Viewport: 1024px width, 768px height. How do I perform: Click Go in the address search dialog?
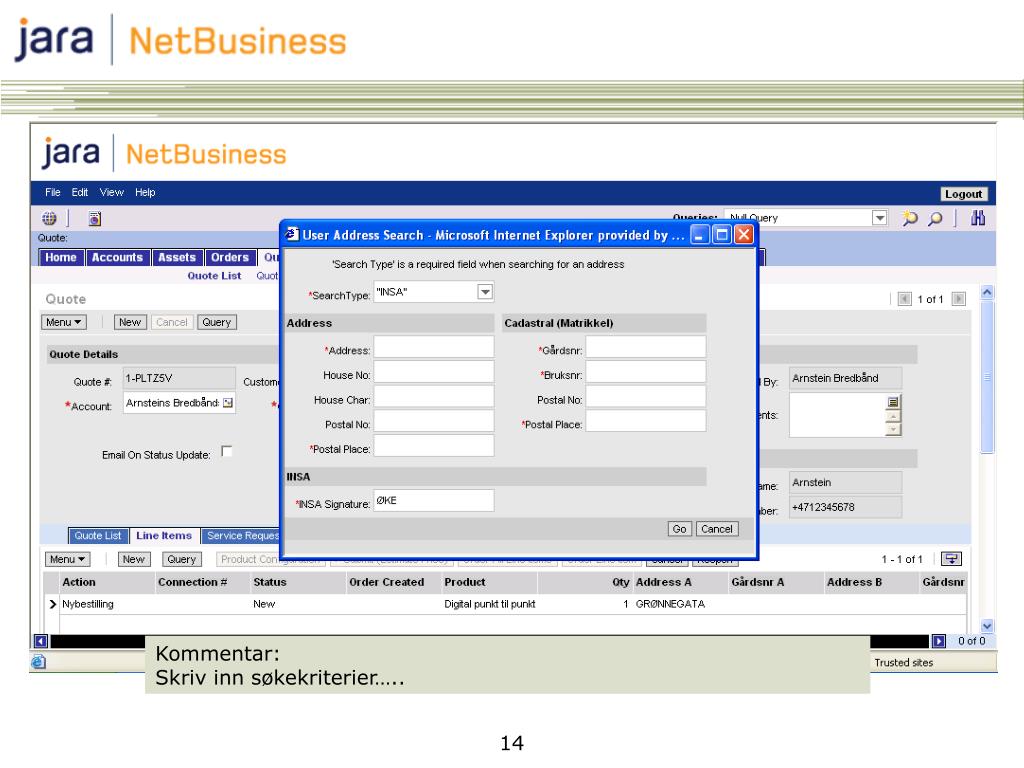(x=679, y=529)
